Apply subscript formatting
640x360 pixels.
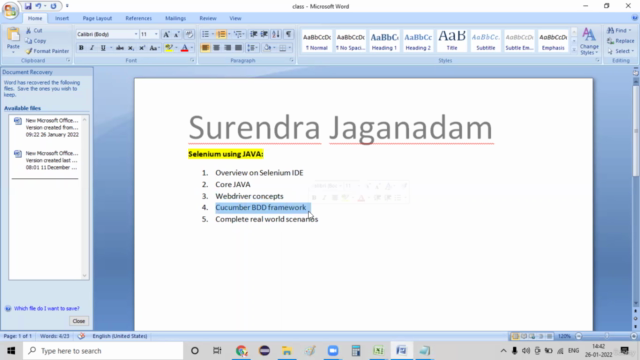[131, 48]
